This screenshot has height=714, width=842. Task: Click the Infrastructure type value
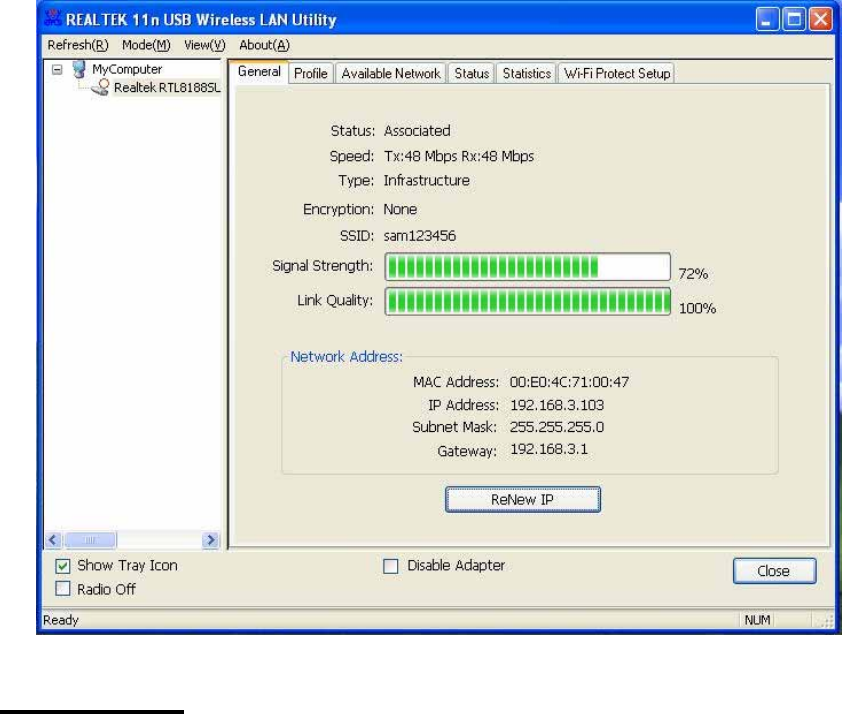(426, 180)
